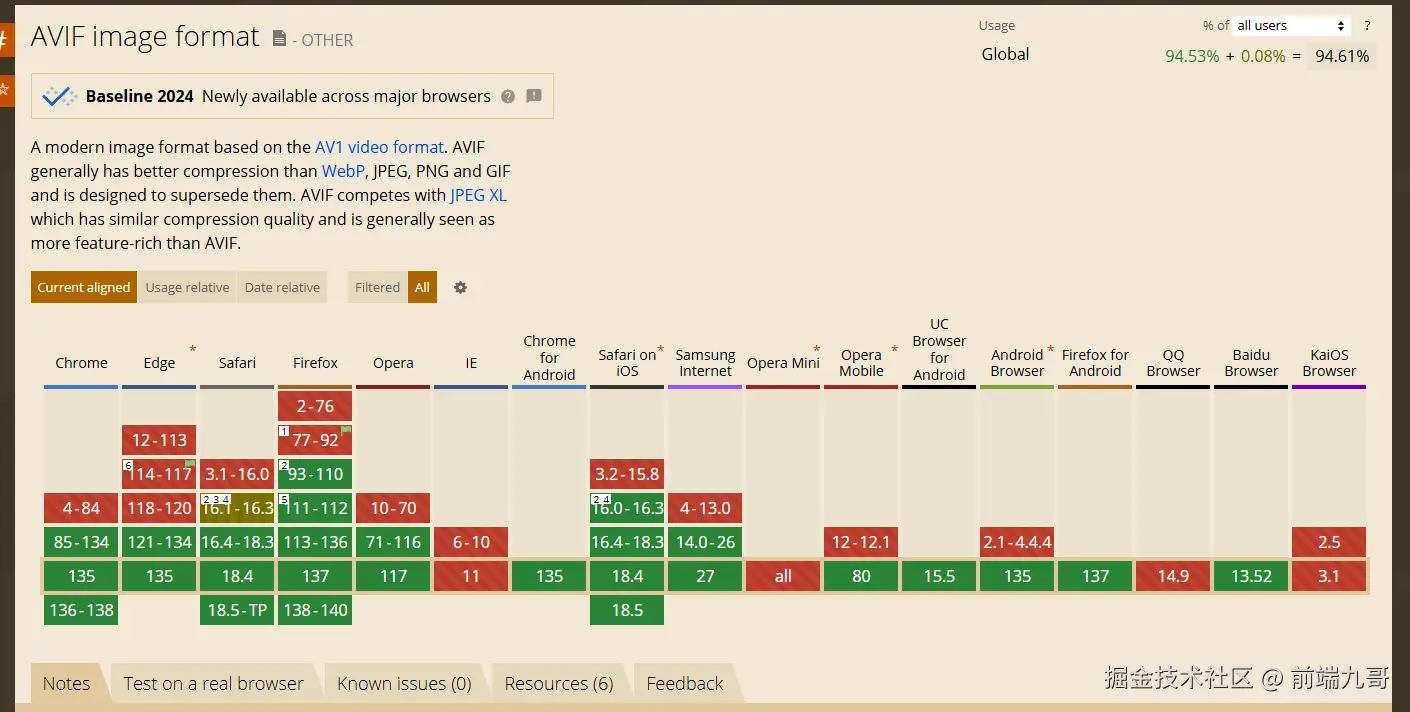Switch to Date relative view

click(282, 287)
